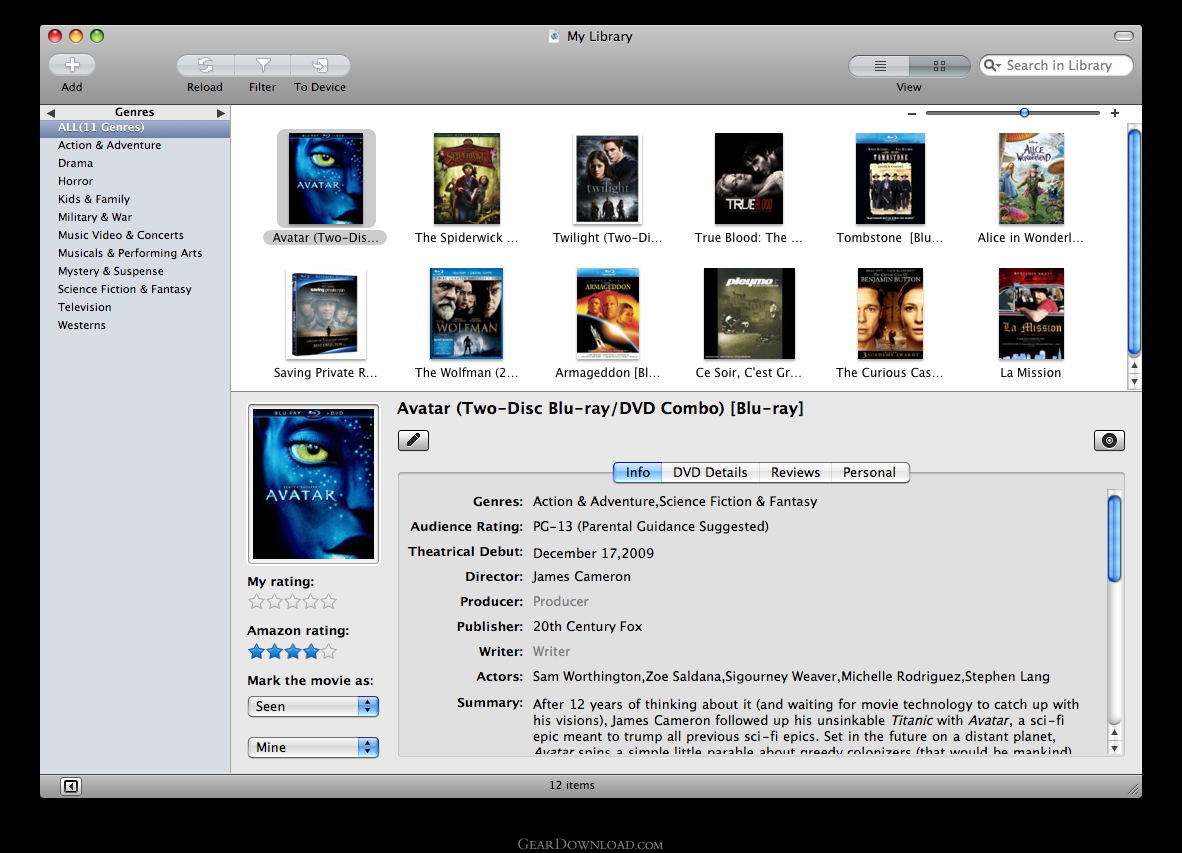
Task: Select Military & War genre
Action: point(135,218)
